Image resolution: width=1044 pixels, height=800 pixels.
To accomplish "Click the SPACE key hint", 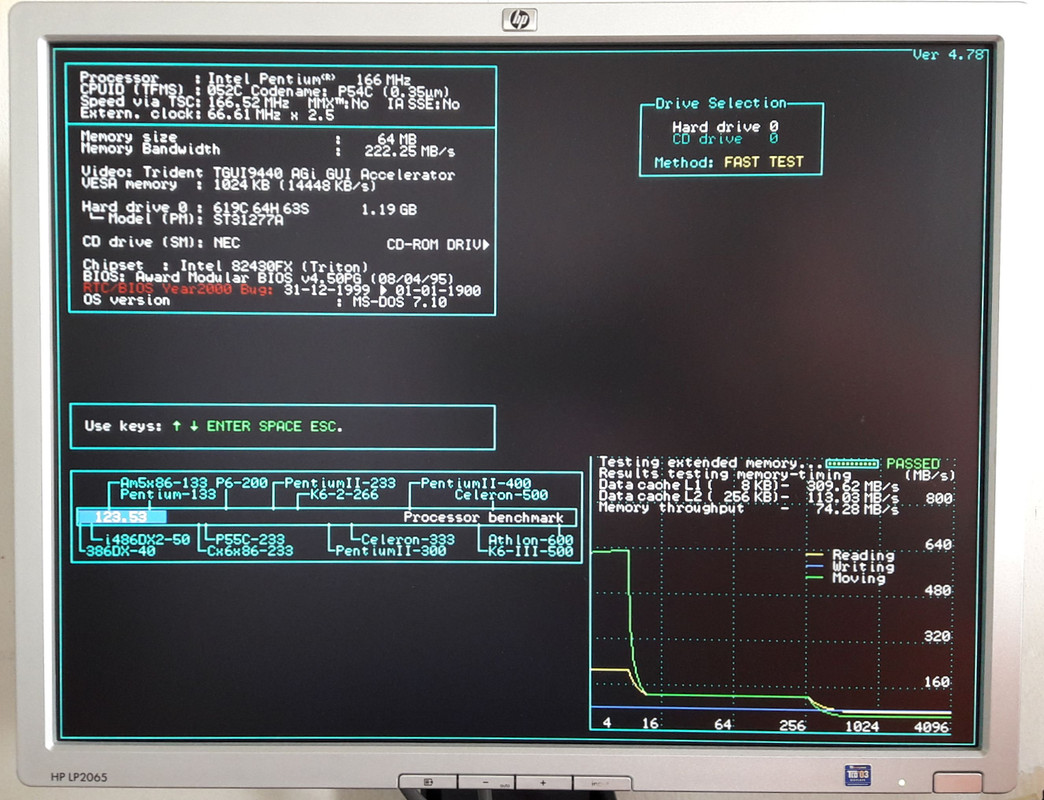I will pos(280,426).
